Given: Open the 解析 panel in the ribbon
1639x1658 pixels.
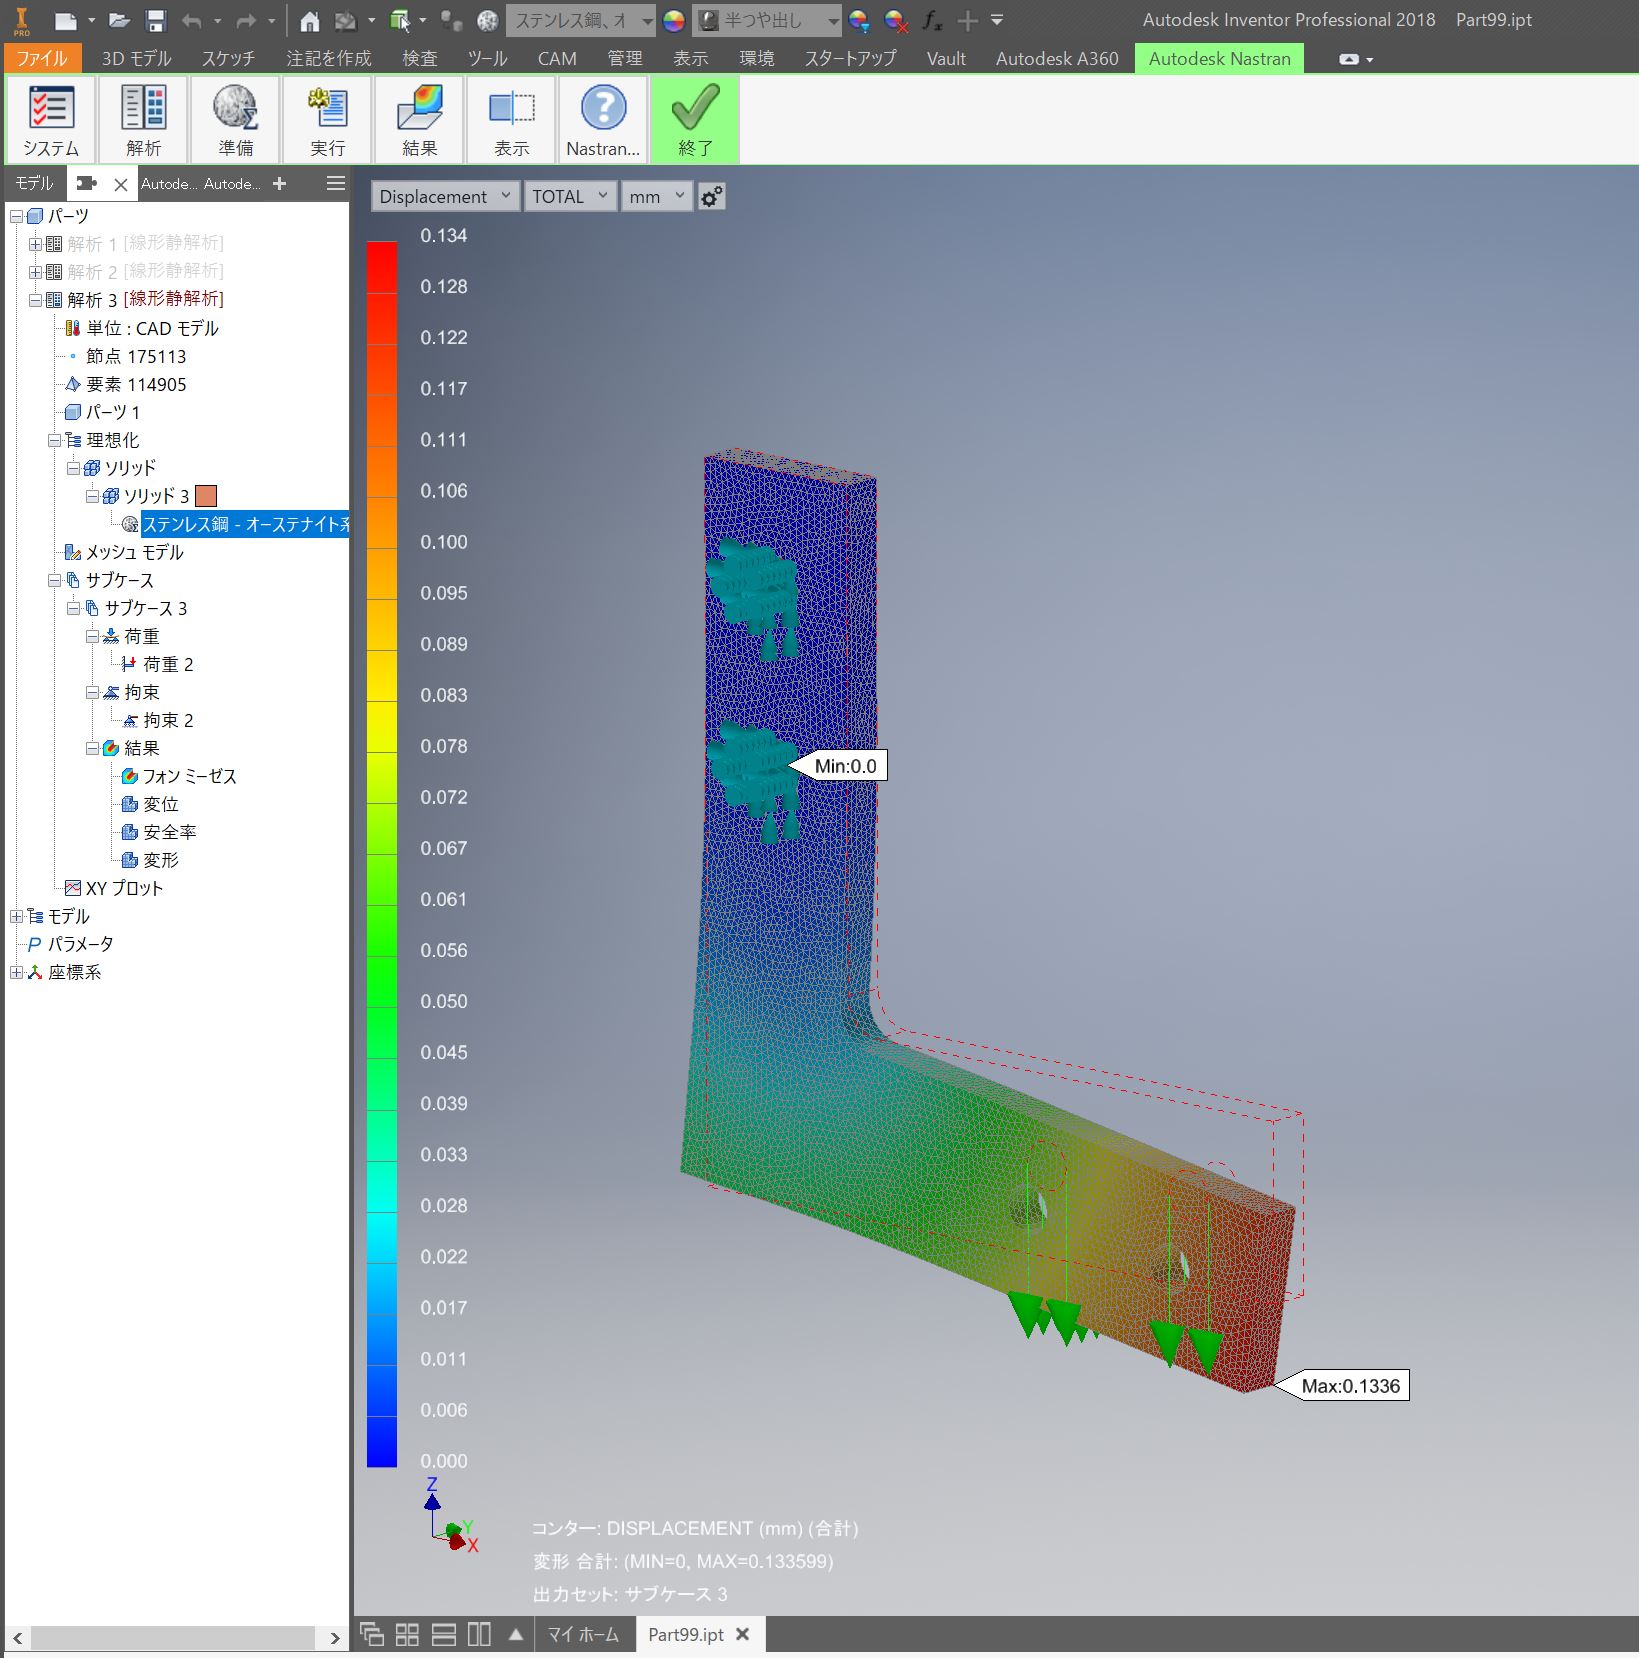Looking at the screenshot, I should coord(143,119).
